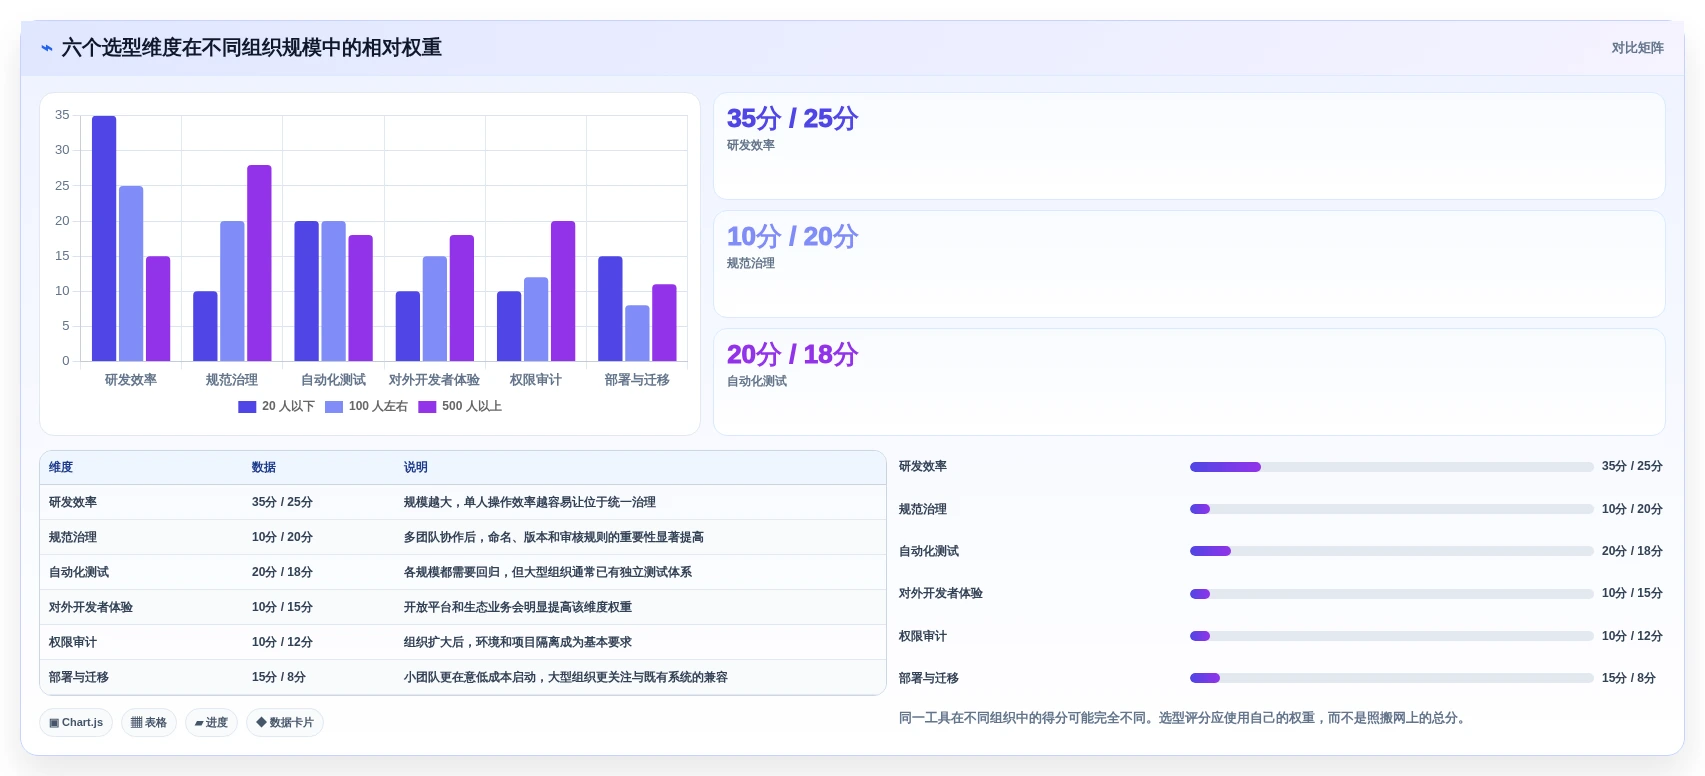
Task: Toggle the 500 人以上 legend swatch
Action: [x=427, y=407]
